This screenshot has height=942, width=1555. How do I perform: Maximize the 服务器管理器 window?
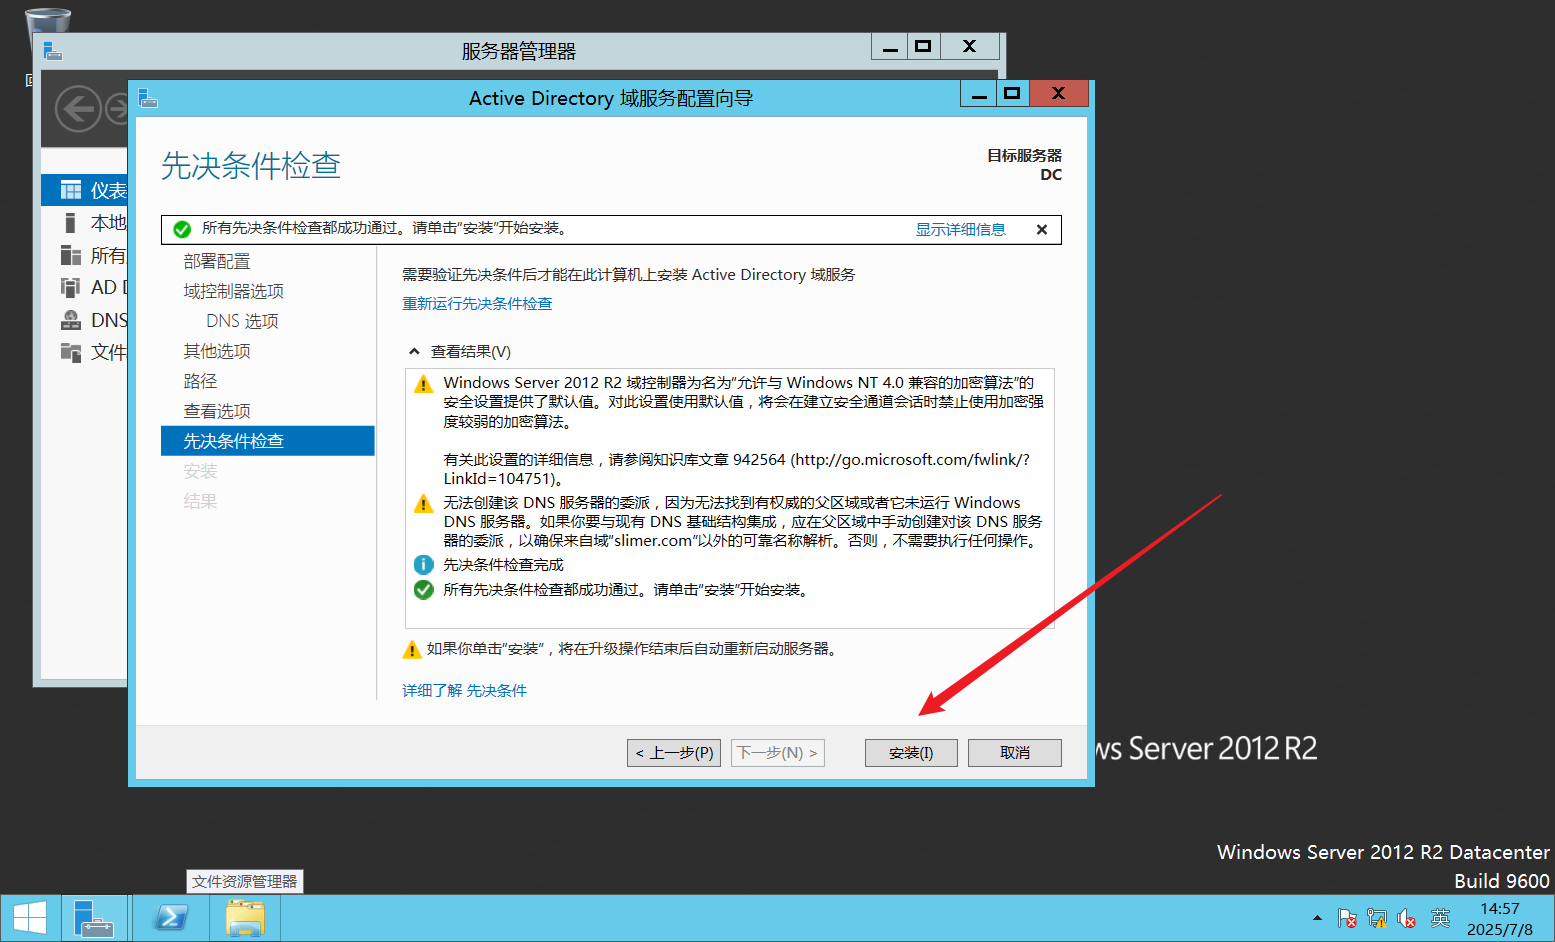[923, 47]
